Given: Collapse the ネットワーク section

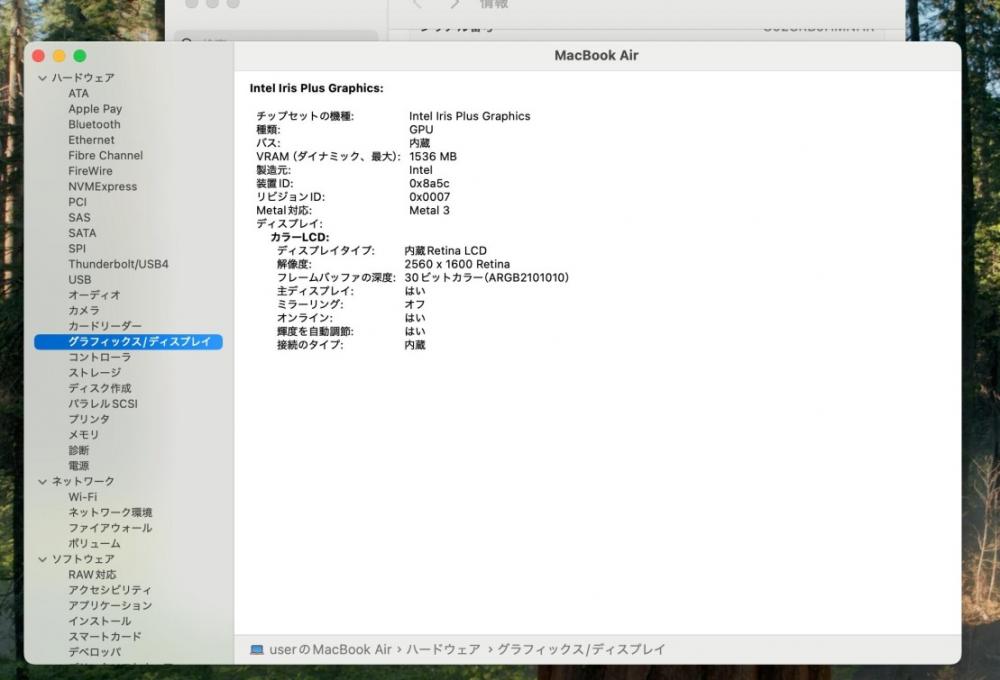Looking at the screenshot, I should coord(42,482).
